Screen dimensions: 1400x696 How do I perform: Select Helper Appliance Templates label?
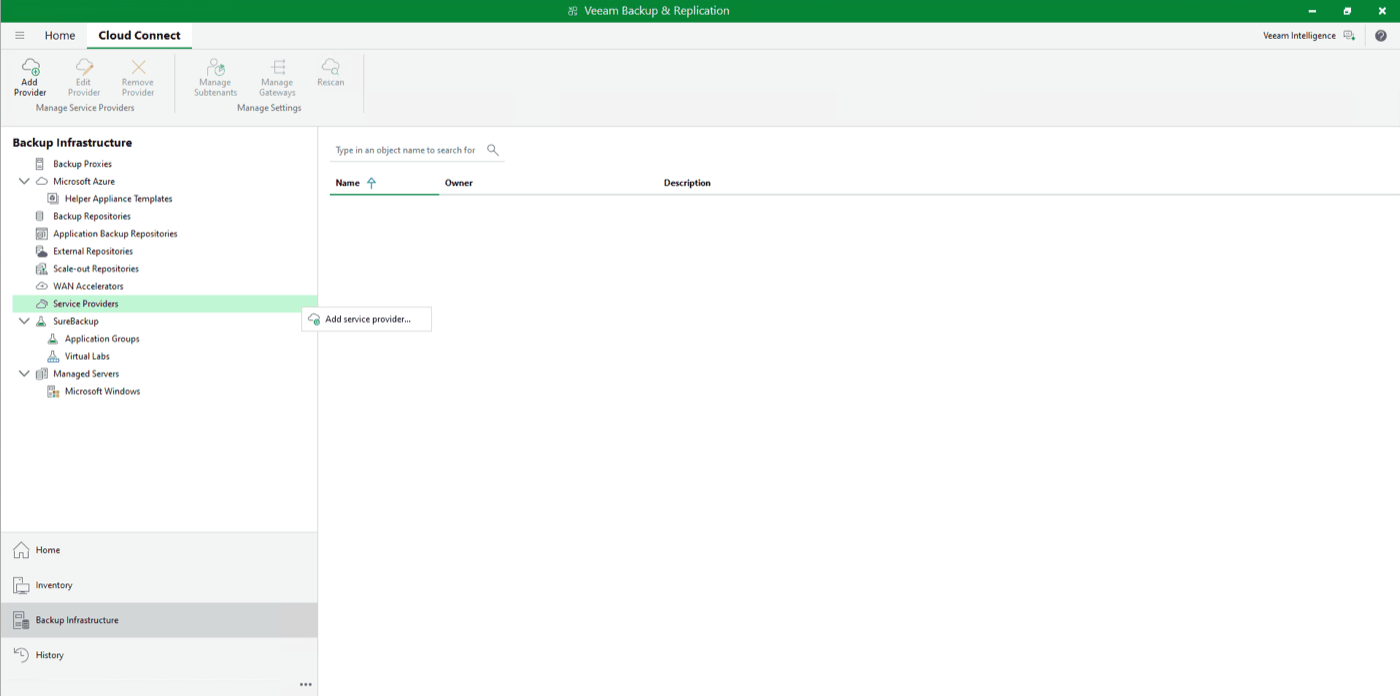119,199
